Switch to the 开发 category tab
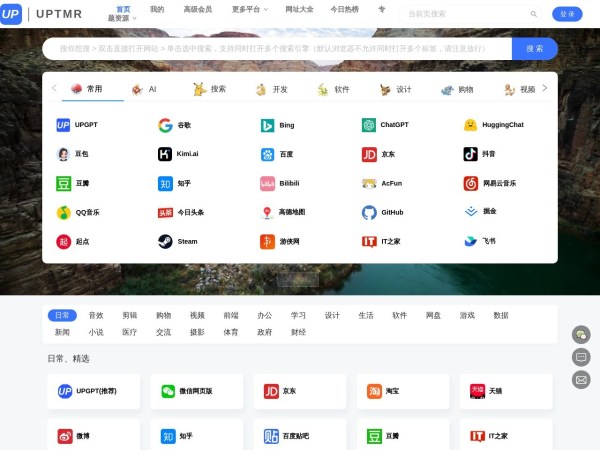The image size is (600, 450). pos(271,89)
